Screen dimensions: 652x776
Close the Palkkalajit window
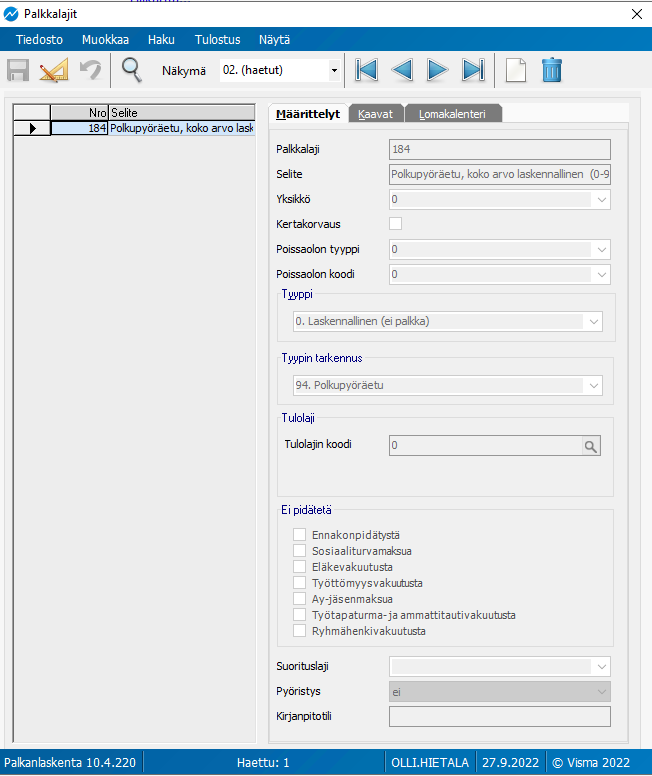click(x=637, y=14)
